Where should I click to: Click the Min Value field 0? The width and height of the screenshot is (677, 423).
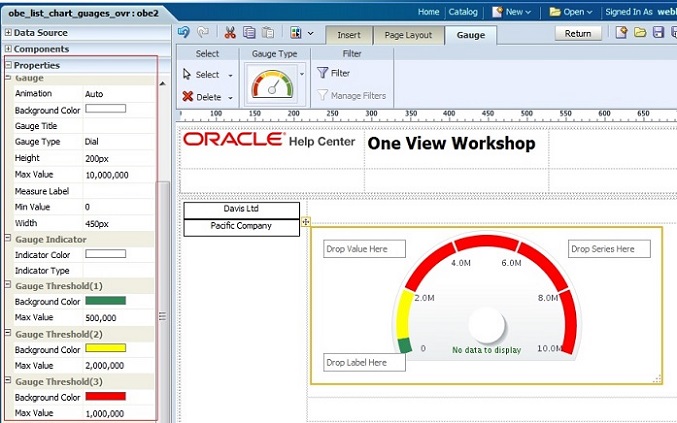click(87, 207)
